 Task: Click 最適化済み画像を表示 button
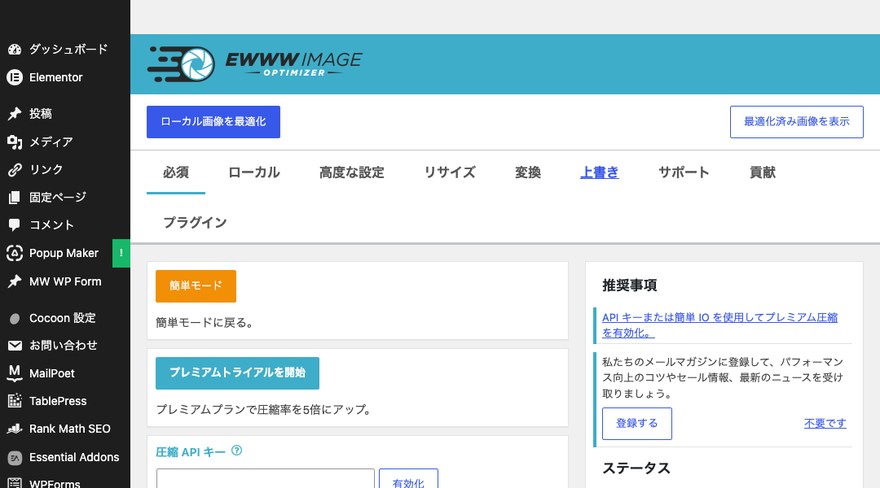(796, 122)
